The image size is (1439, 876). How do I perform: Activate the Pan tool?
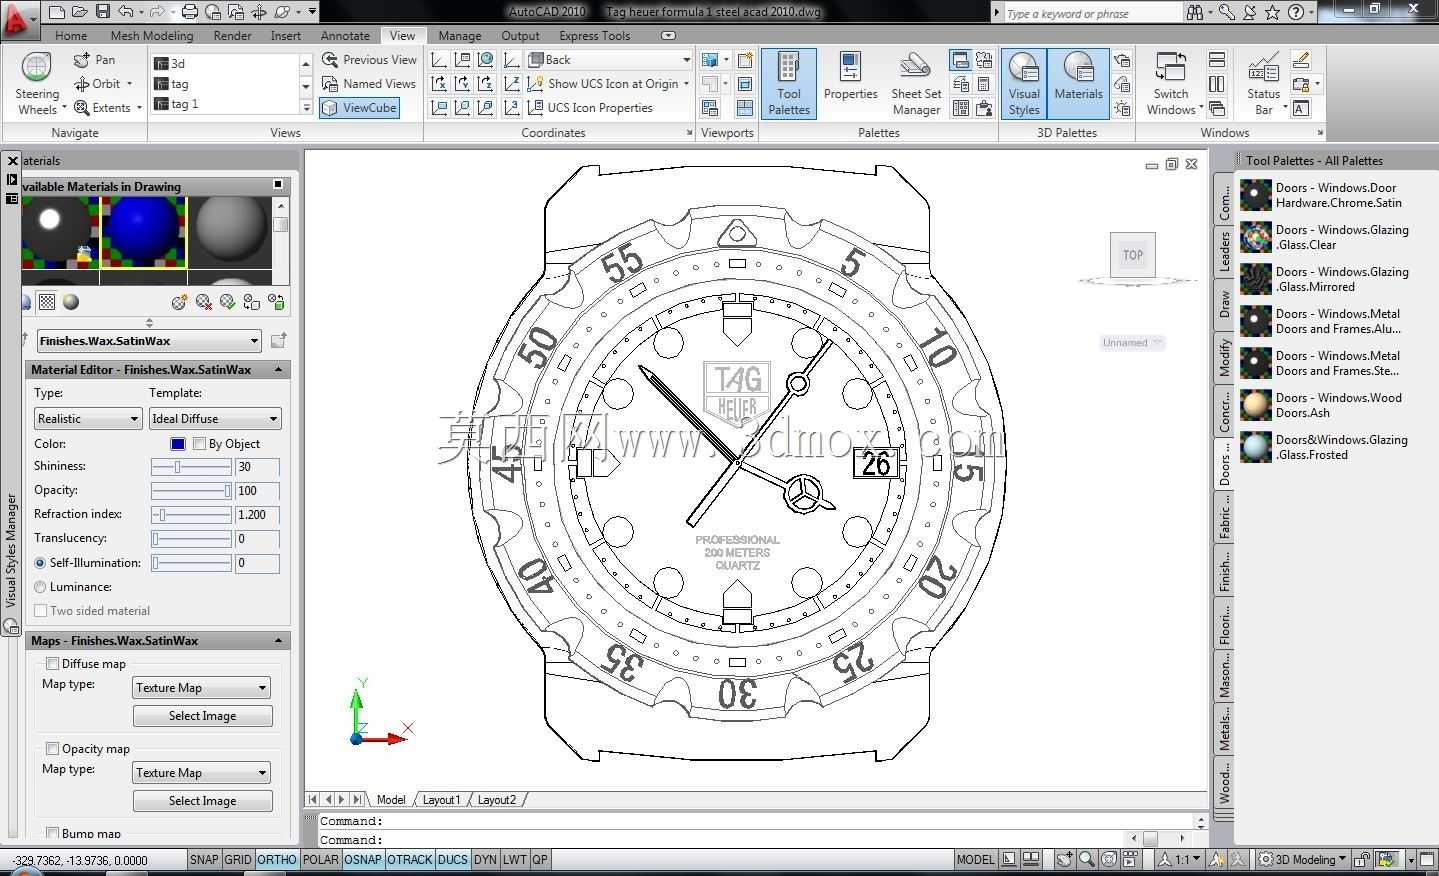point(94,60)
